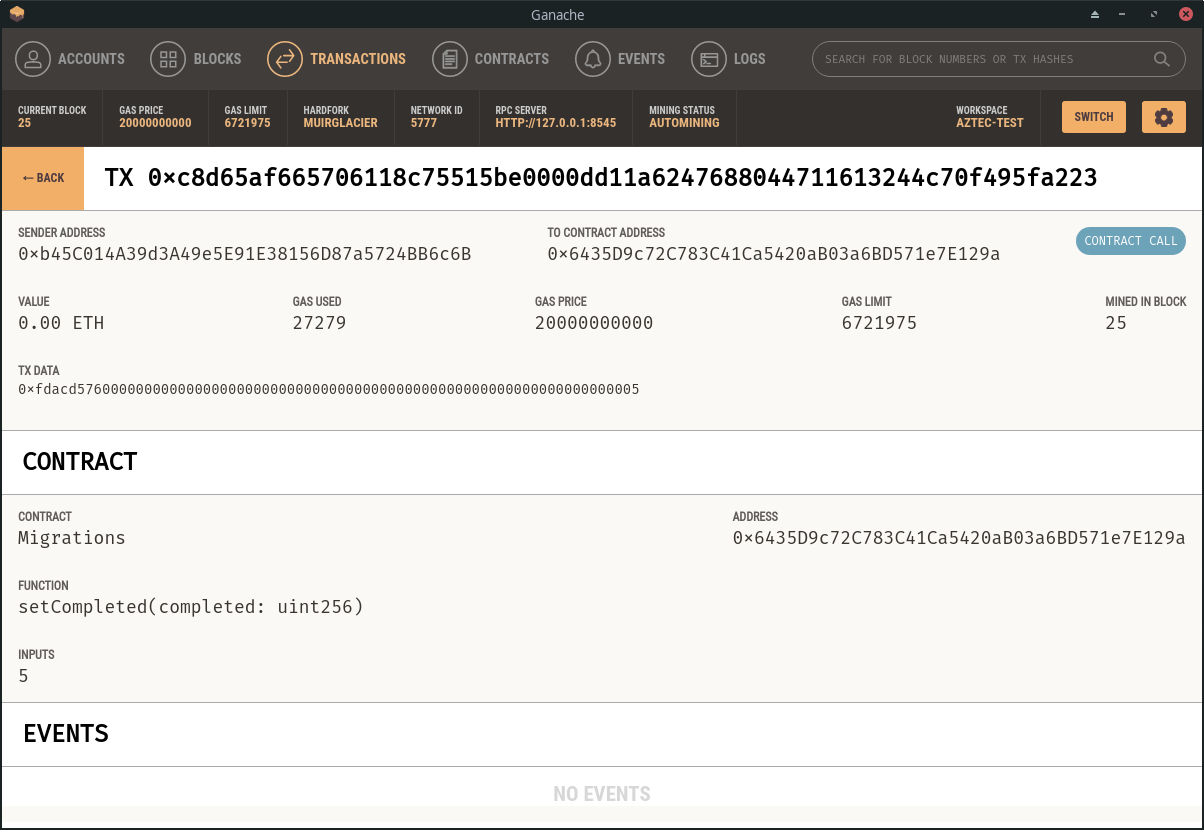1204x830 pixels.
Task: Open the Contracts document icon
Action: click(450, 59)
